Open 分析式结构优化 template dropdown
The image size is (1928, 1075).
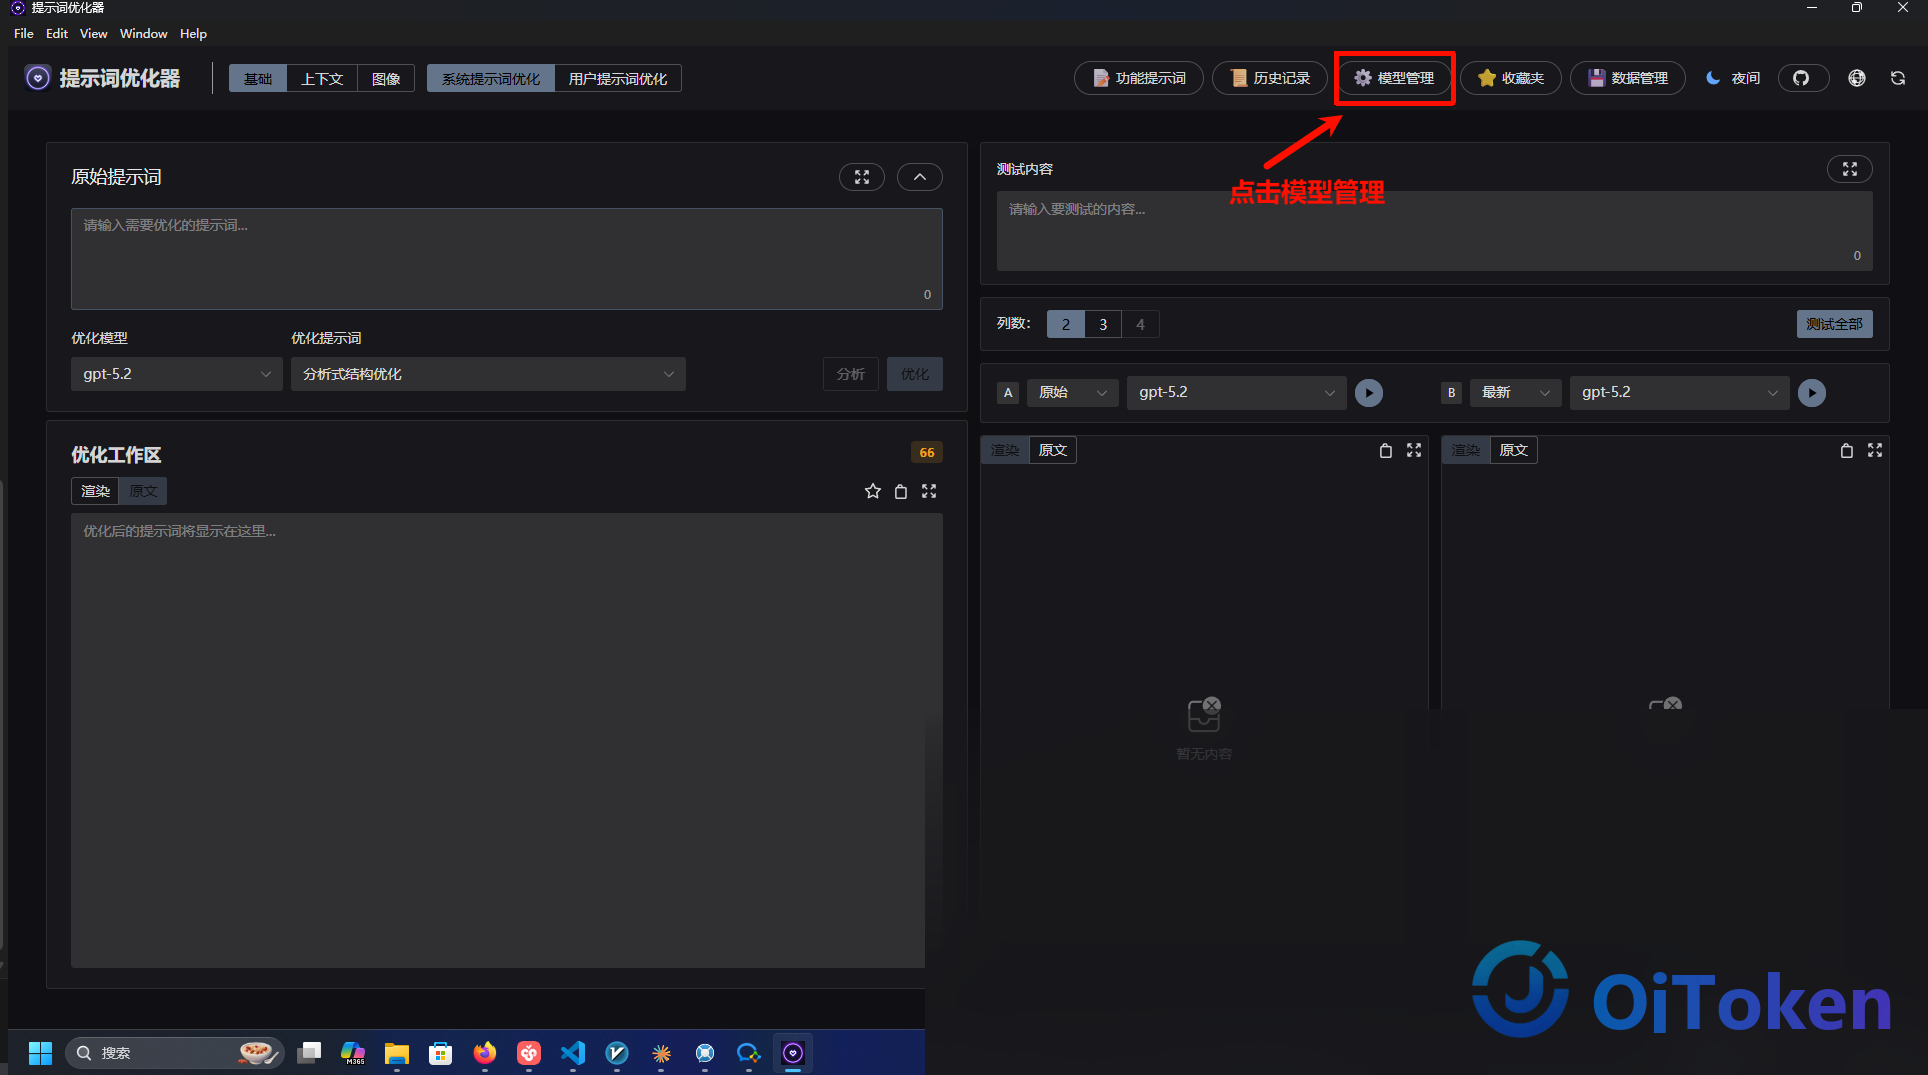tap(488, 374)
